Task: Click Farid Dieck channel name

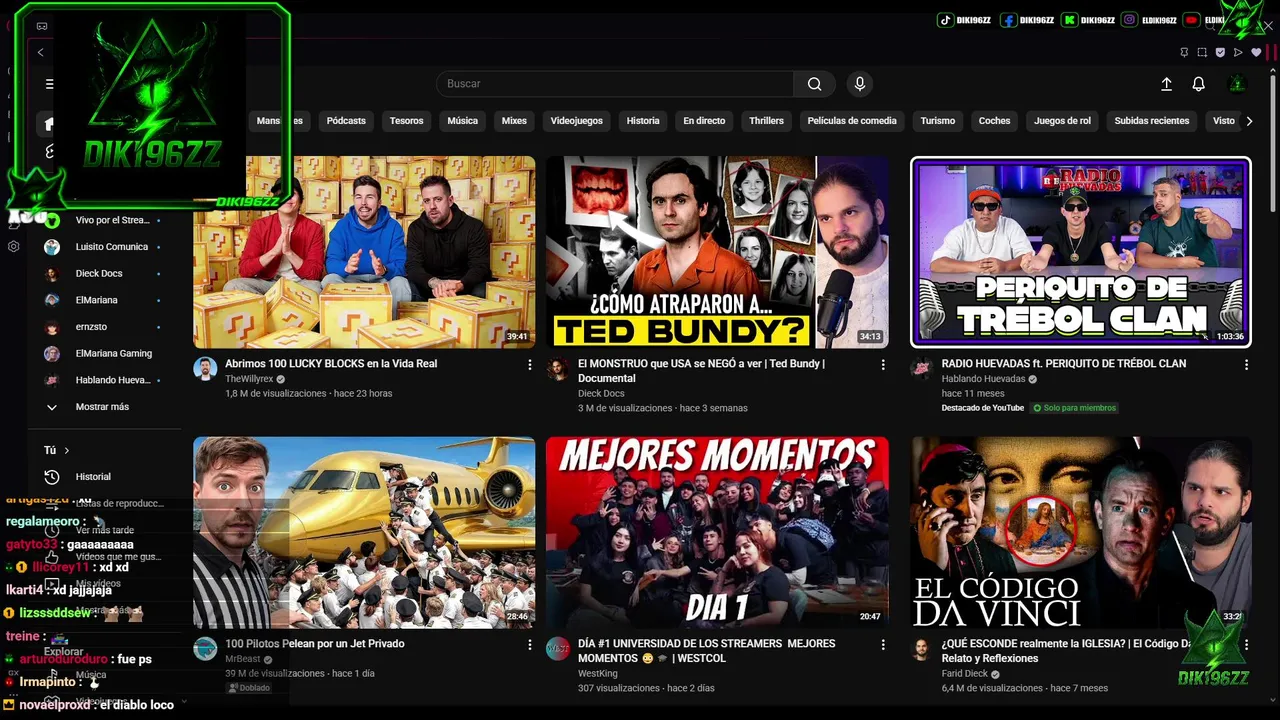Action: click(965, 674)
